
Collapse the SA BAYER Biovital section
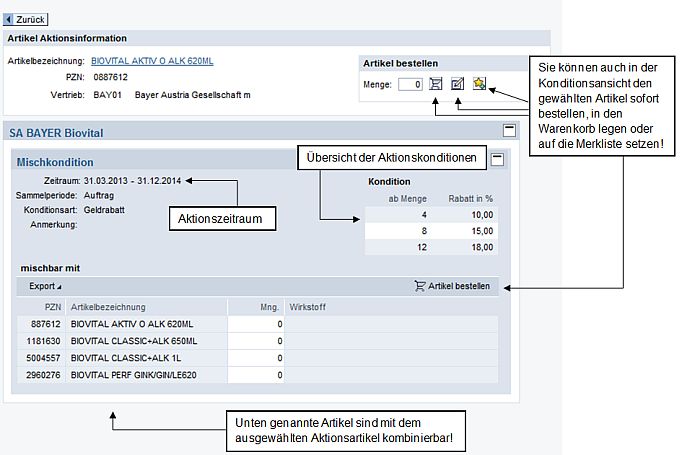pyautogui.click(x=509, y=130)
